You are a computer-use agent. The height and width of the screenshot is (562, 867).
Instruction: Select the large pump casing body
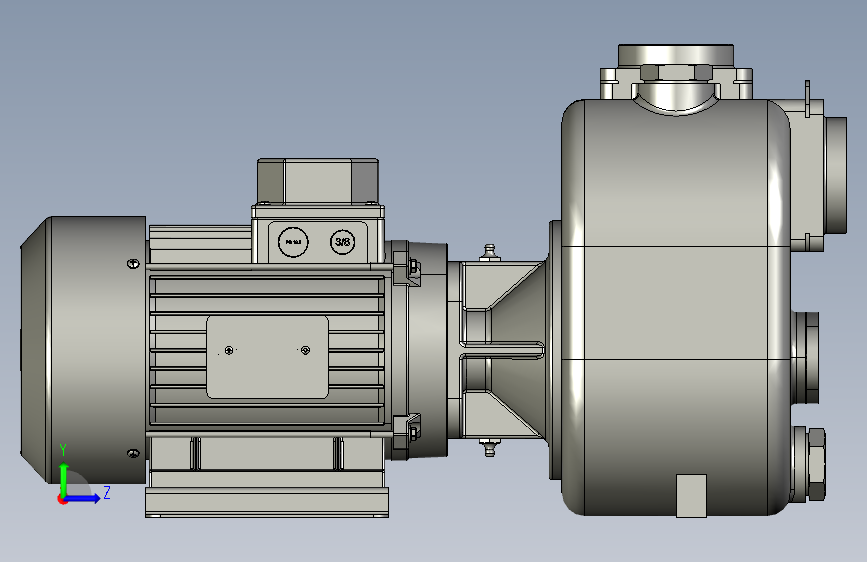point(676,308)
